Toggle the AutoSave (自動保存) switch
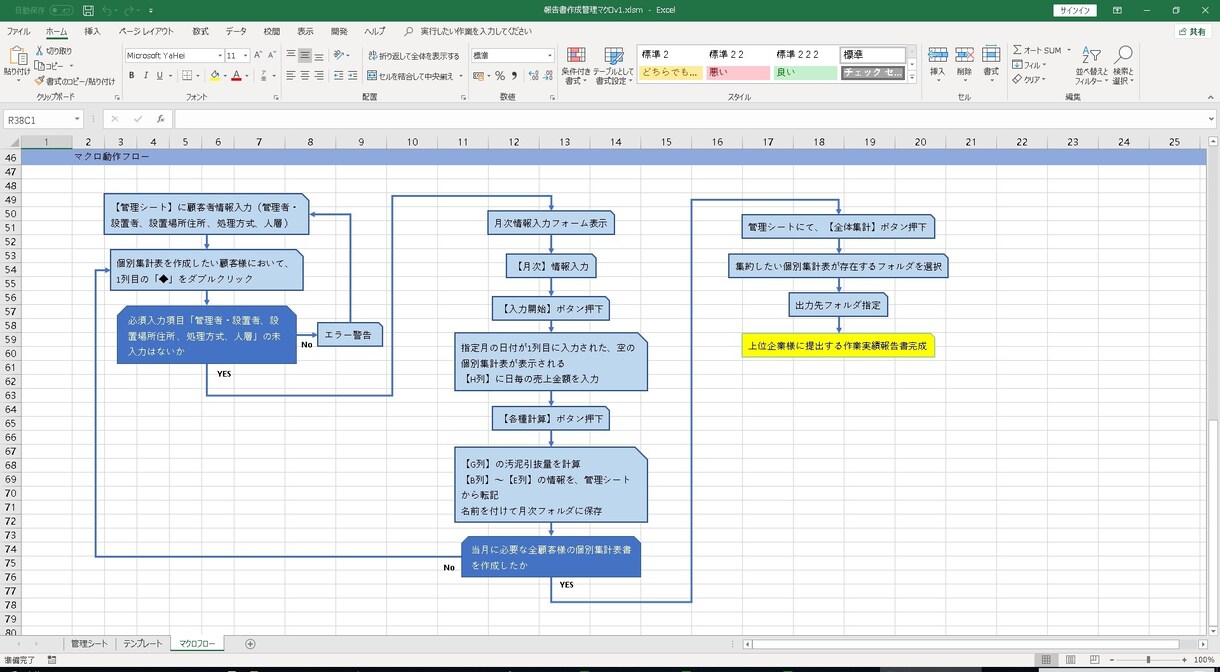The width and height of the screenshot is (1220, 672). click(62, 10)
